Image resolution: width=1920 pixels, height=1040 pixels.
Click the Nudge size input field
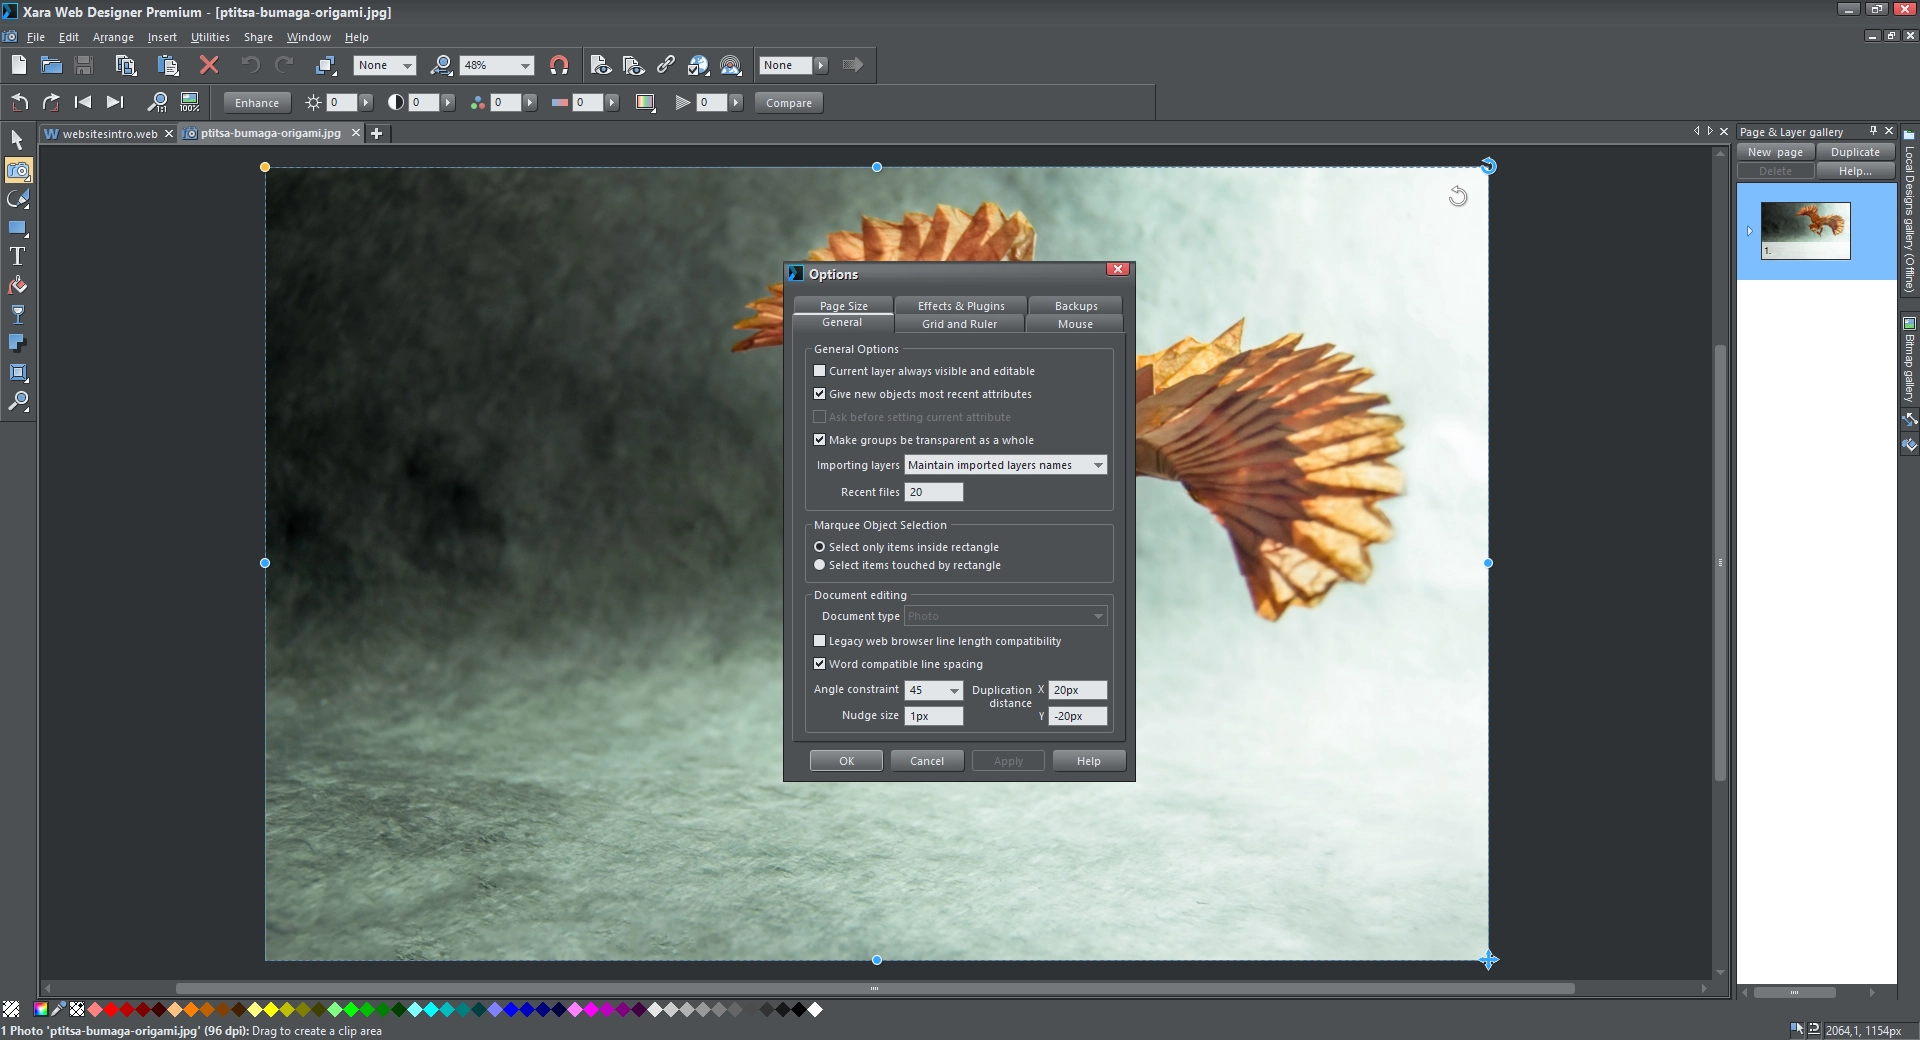click(x=933, y=716)
